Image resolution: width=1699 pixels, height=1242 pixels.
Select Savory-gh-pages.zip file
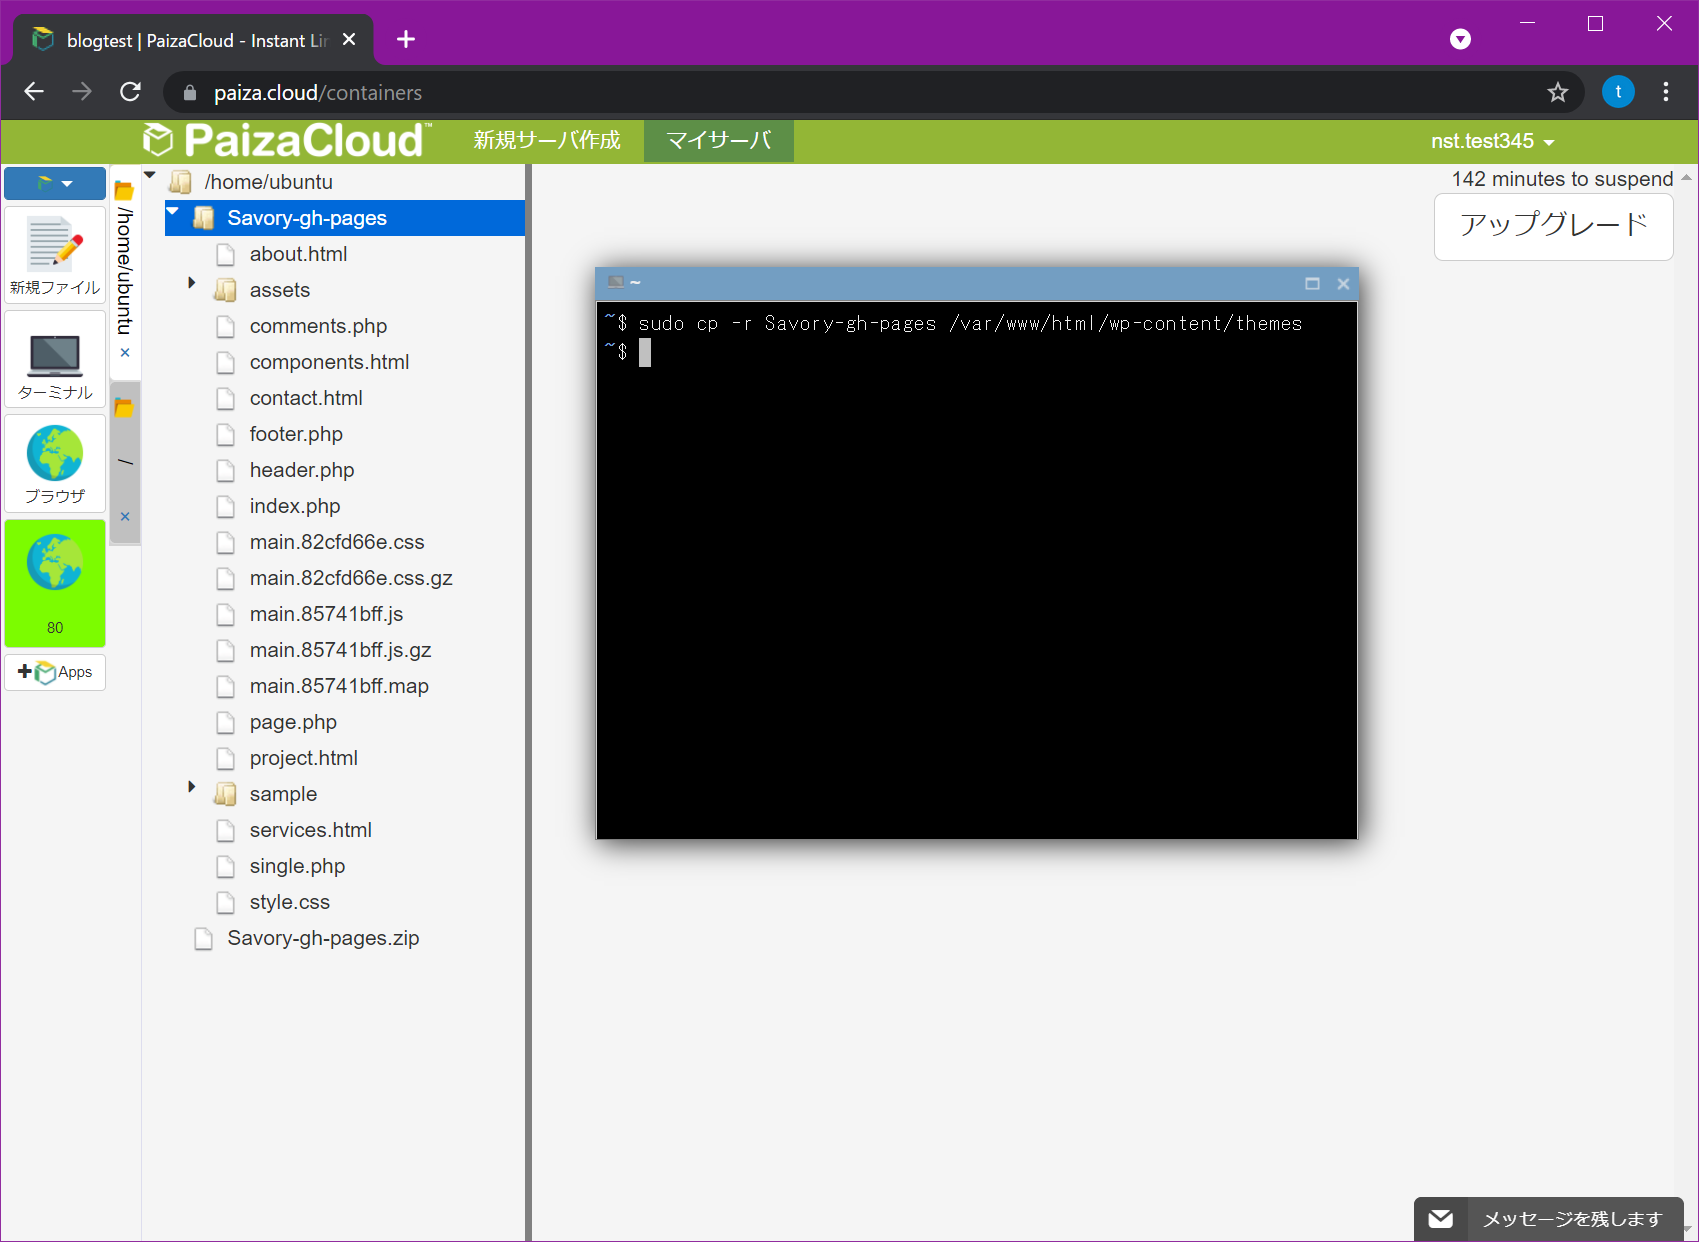pos(323,938)
